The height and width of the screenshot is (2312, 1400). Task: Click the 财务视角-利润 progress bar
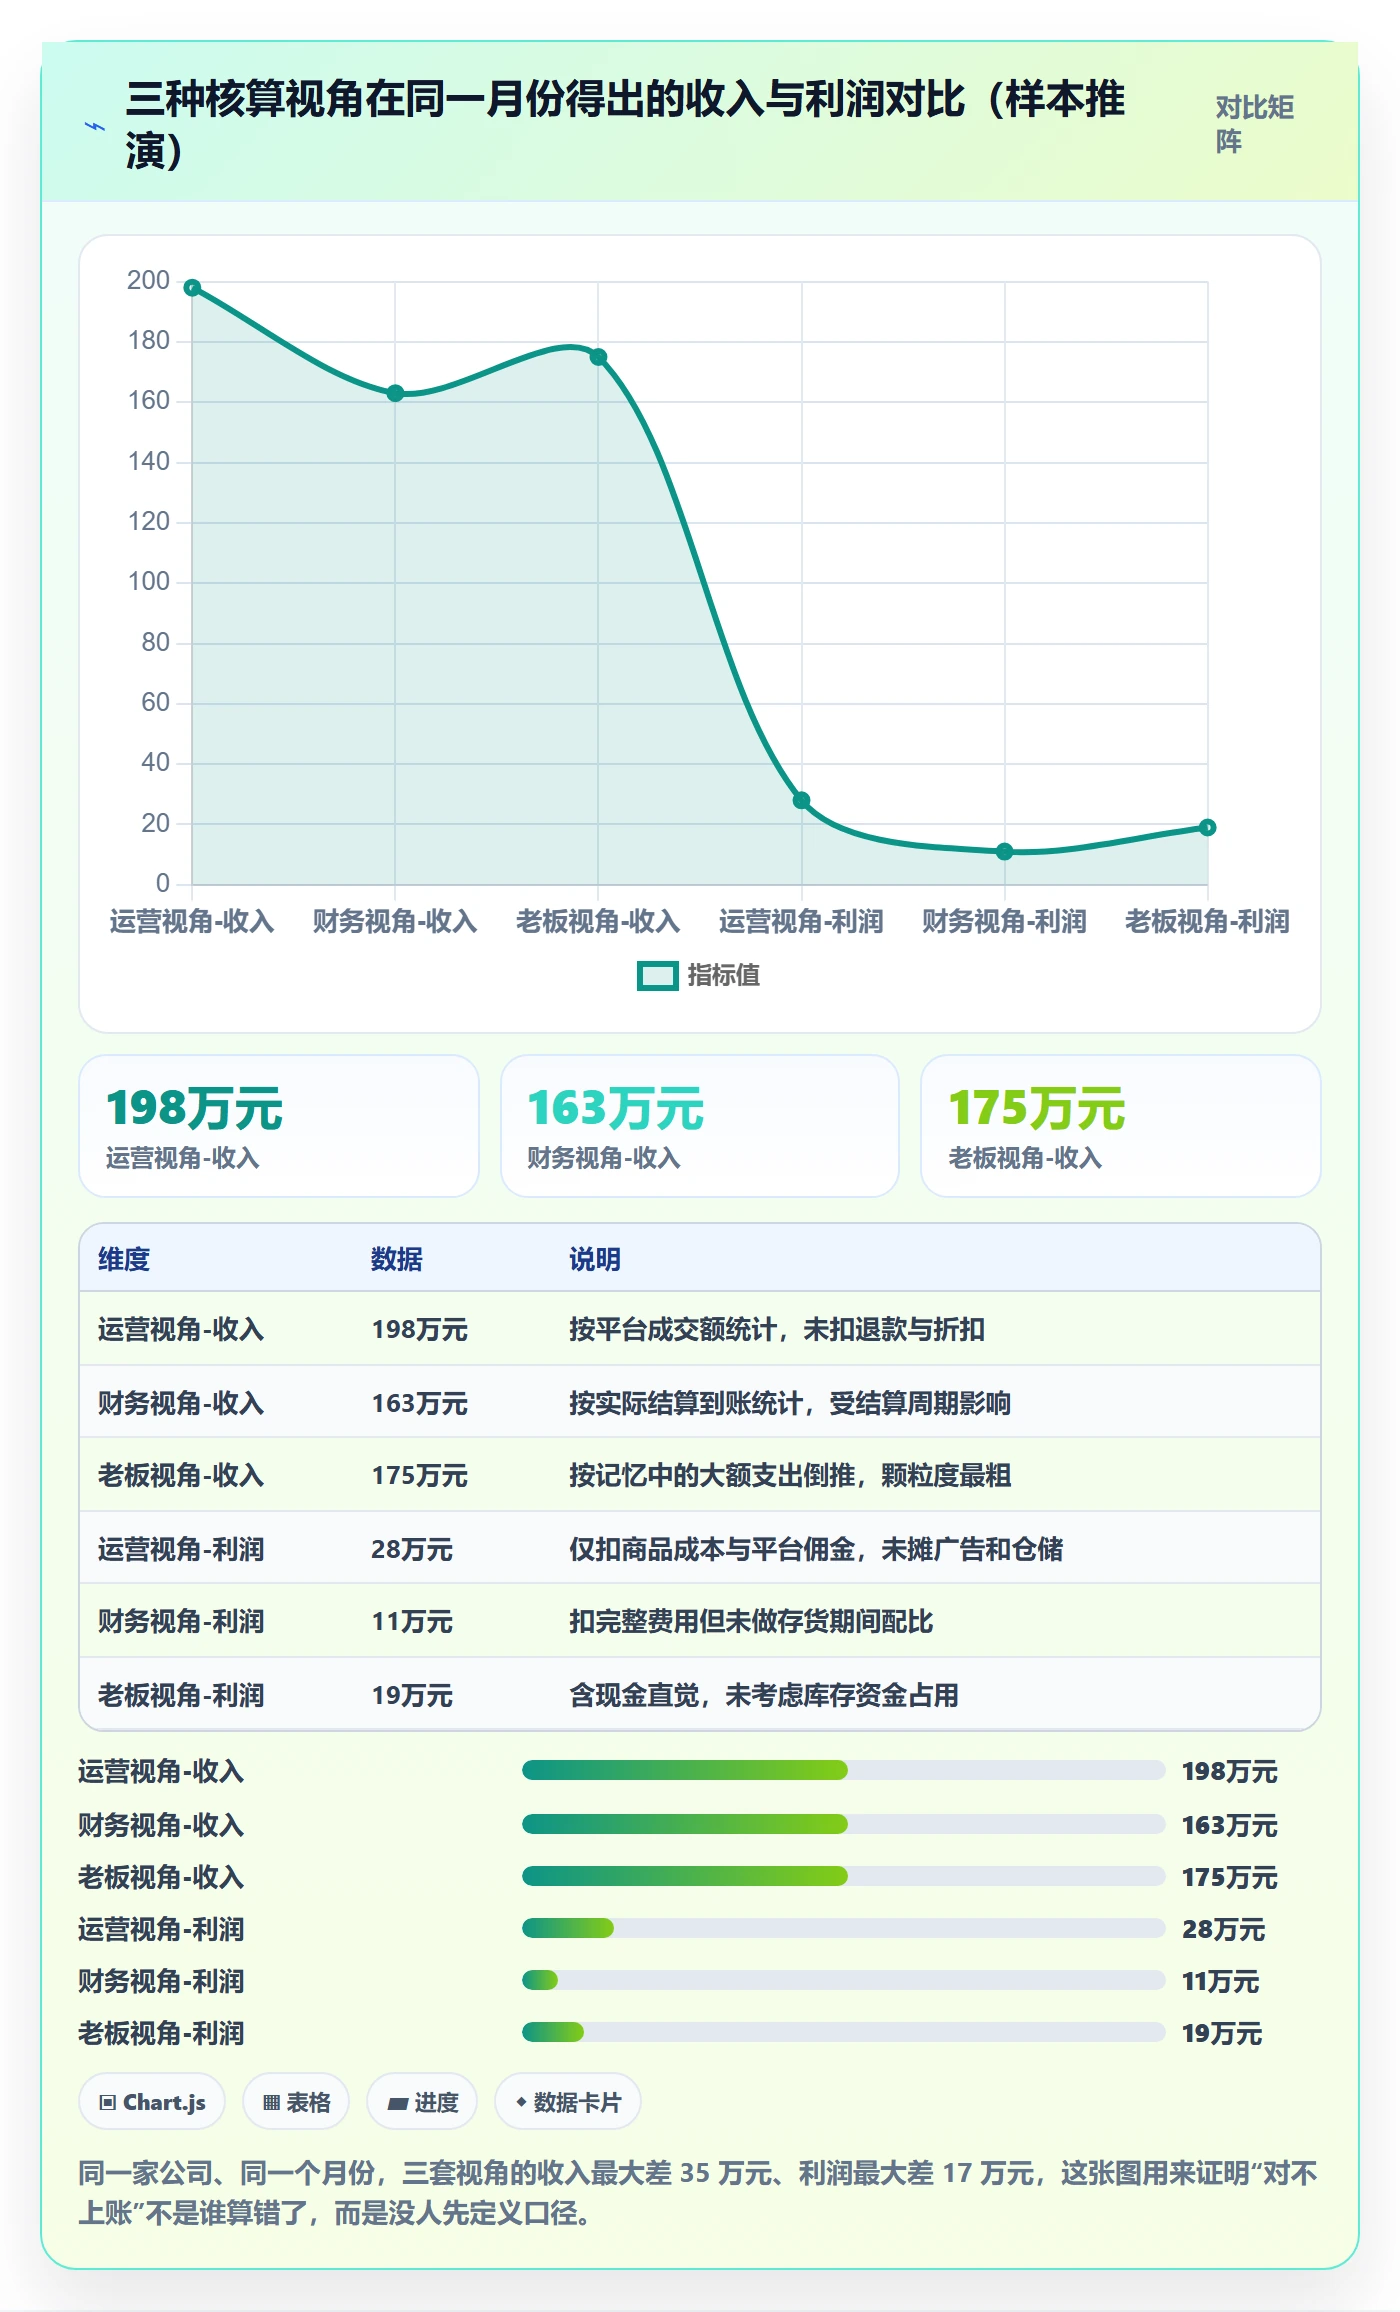pyautogui.click(x=843, y=1981)
